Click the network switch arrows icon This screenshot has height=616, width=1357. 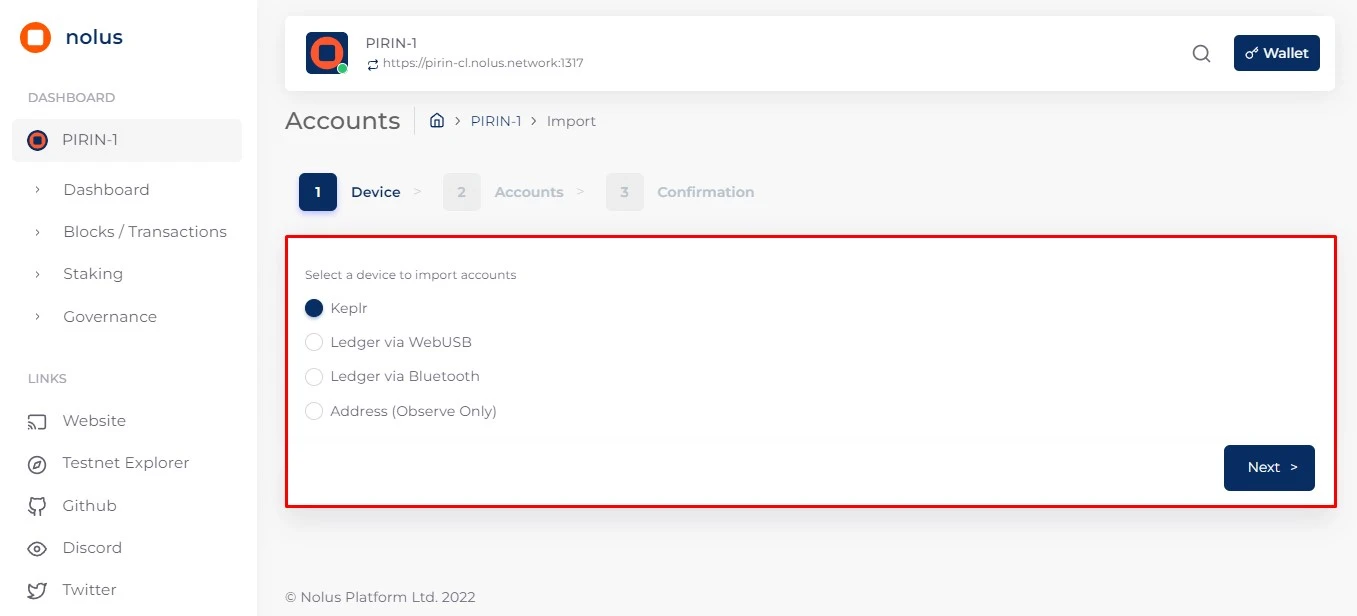coord(372,63)
